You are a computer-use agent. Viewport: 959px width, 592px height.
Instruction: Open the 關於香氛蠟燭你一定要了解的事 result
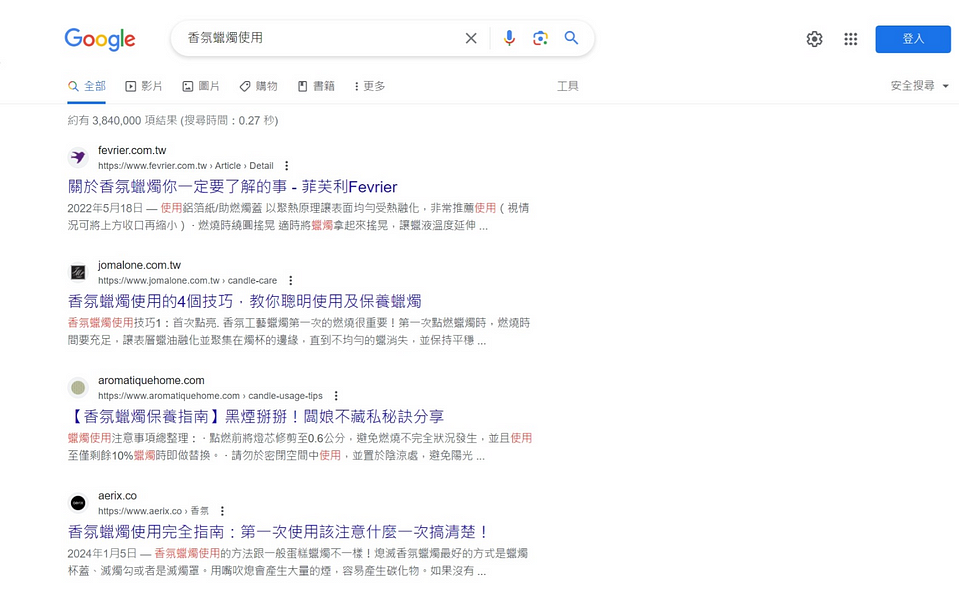tap(232, 187)
